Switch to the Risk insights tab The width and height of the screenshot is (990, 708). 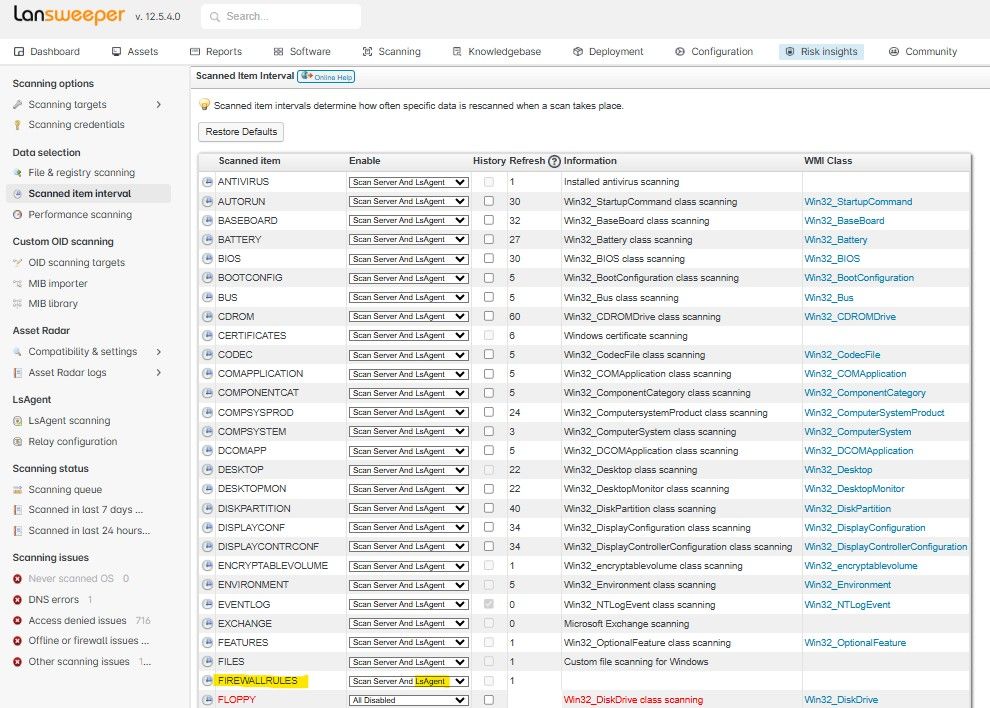821,52
